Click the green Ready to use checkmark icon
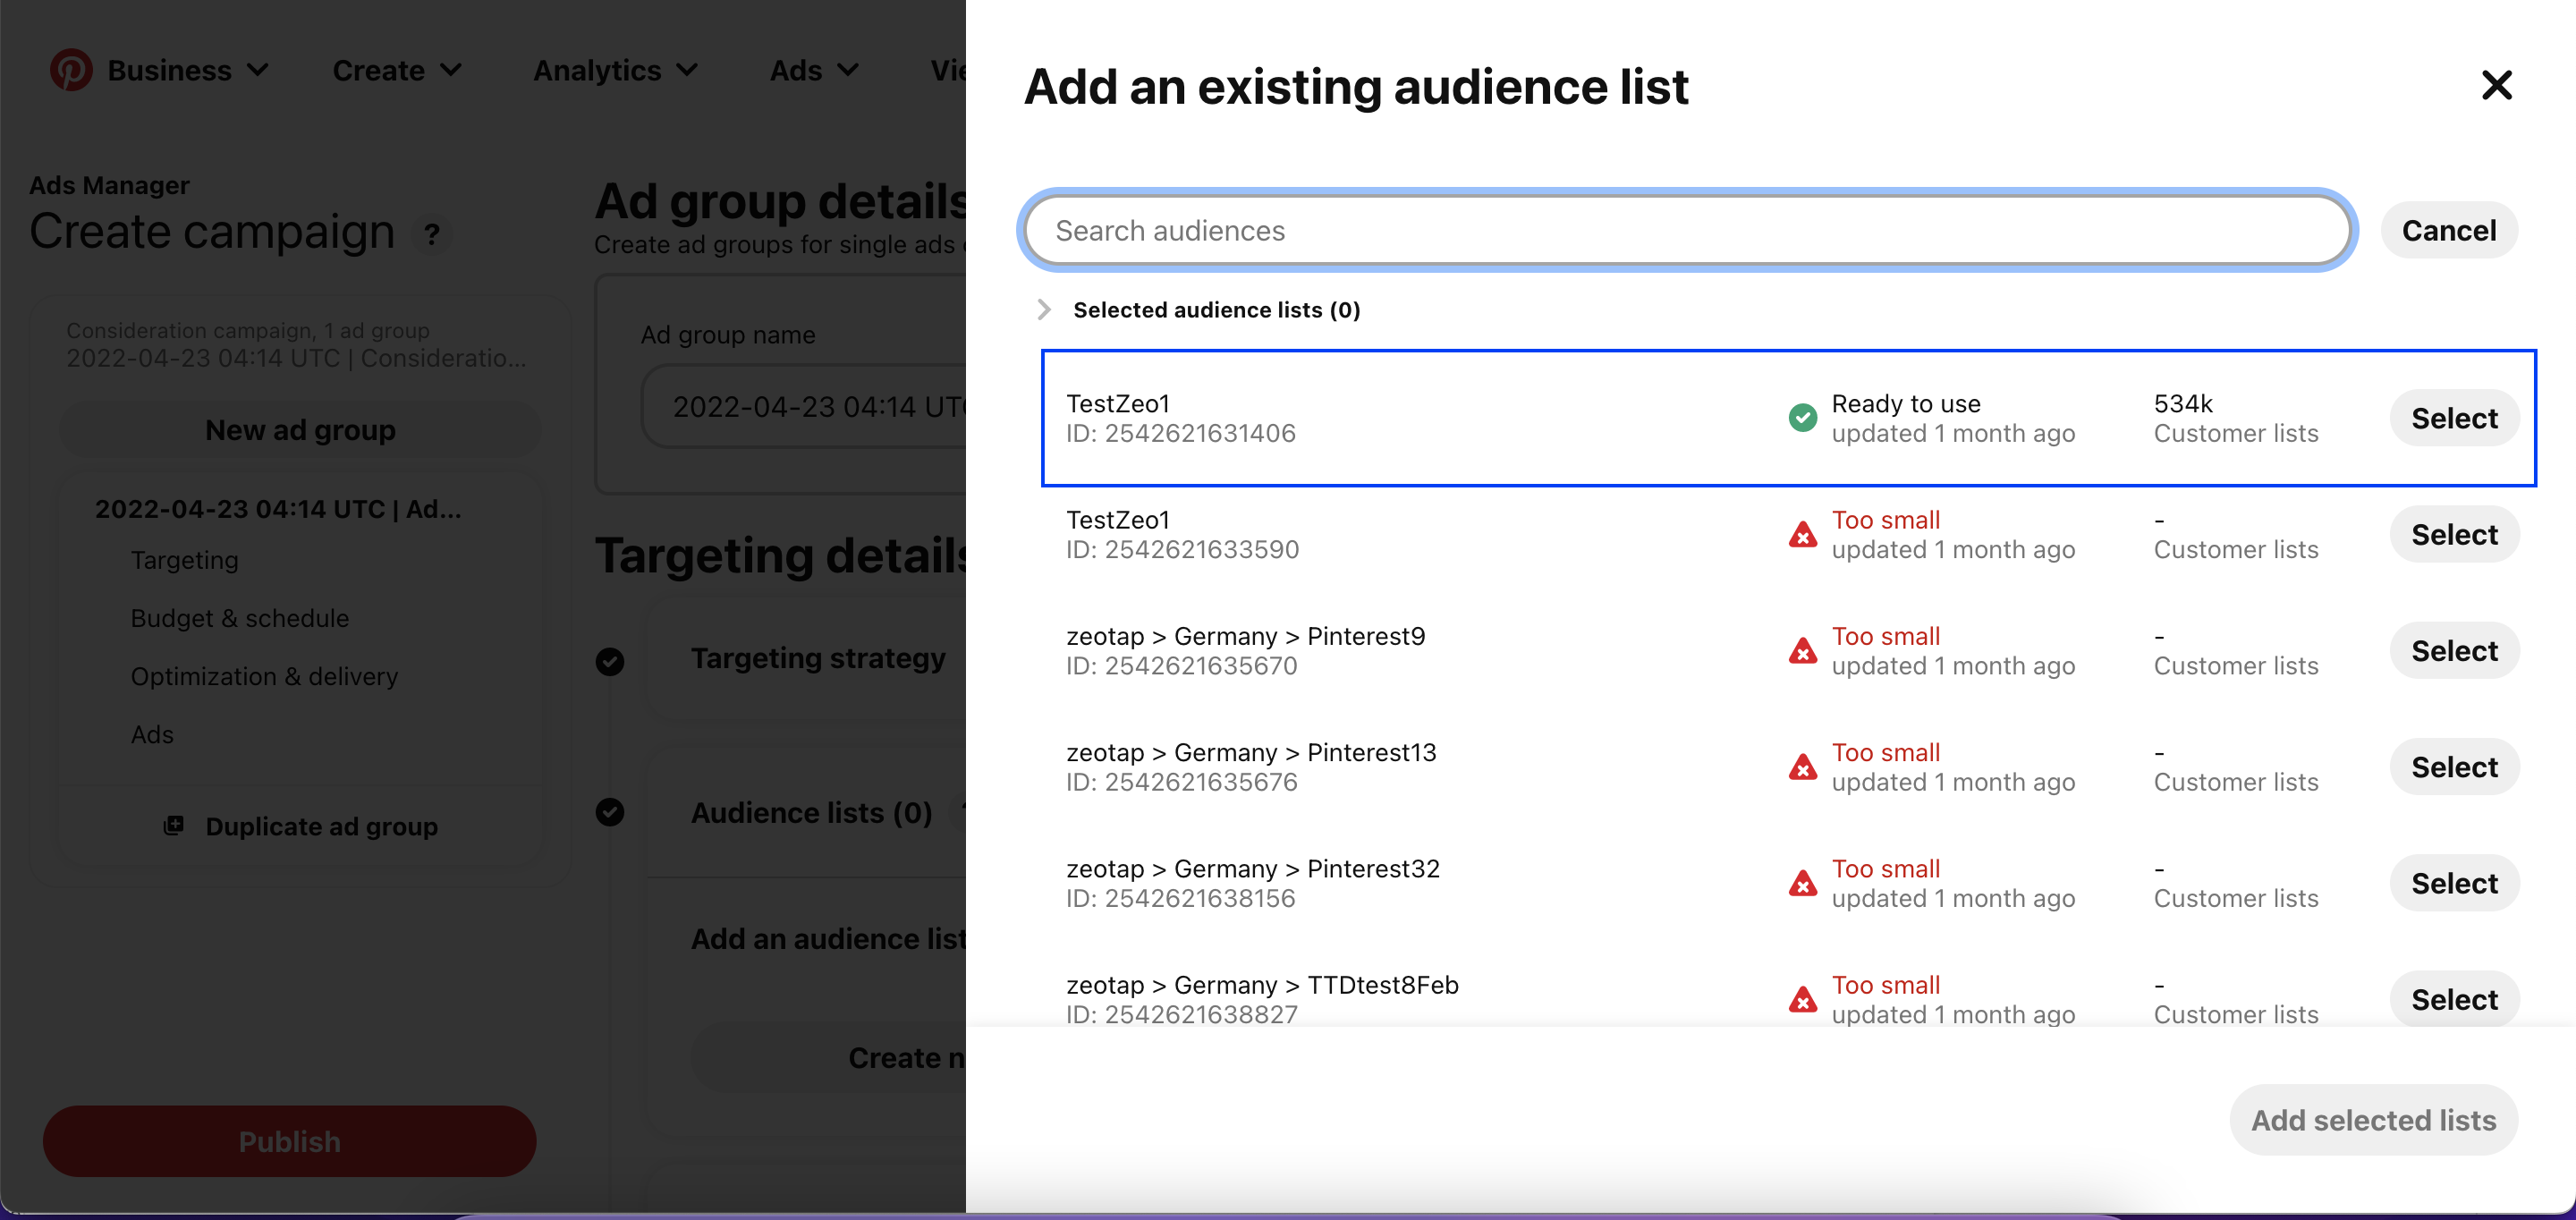2576x1220 pixels. (1802, 418)
